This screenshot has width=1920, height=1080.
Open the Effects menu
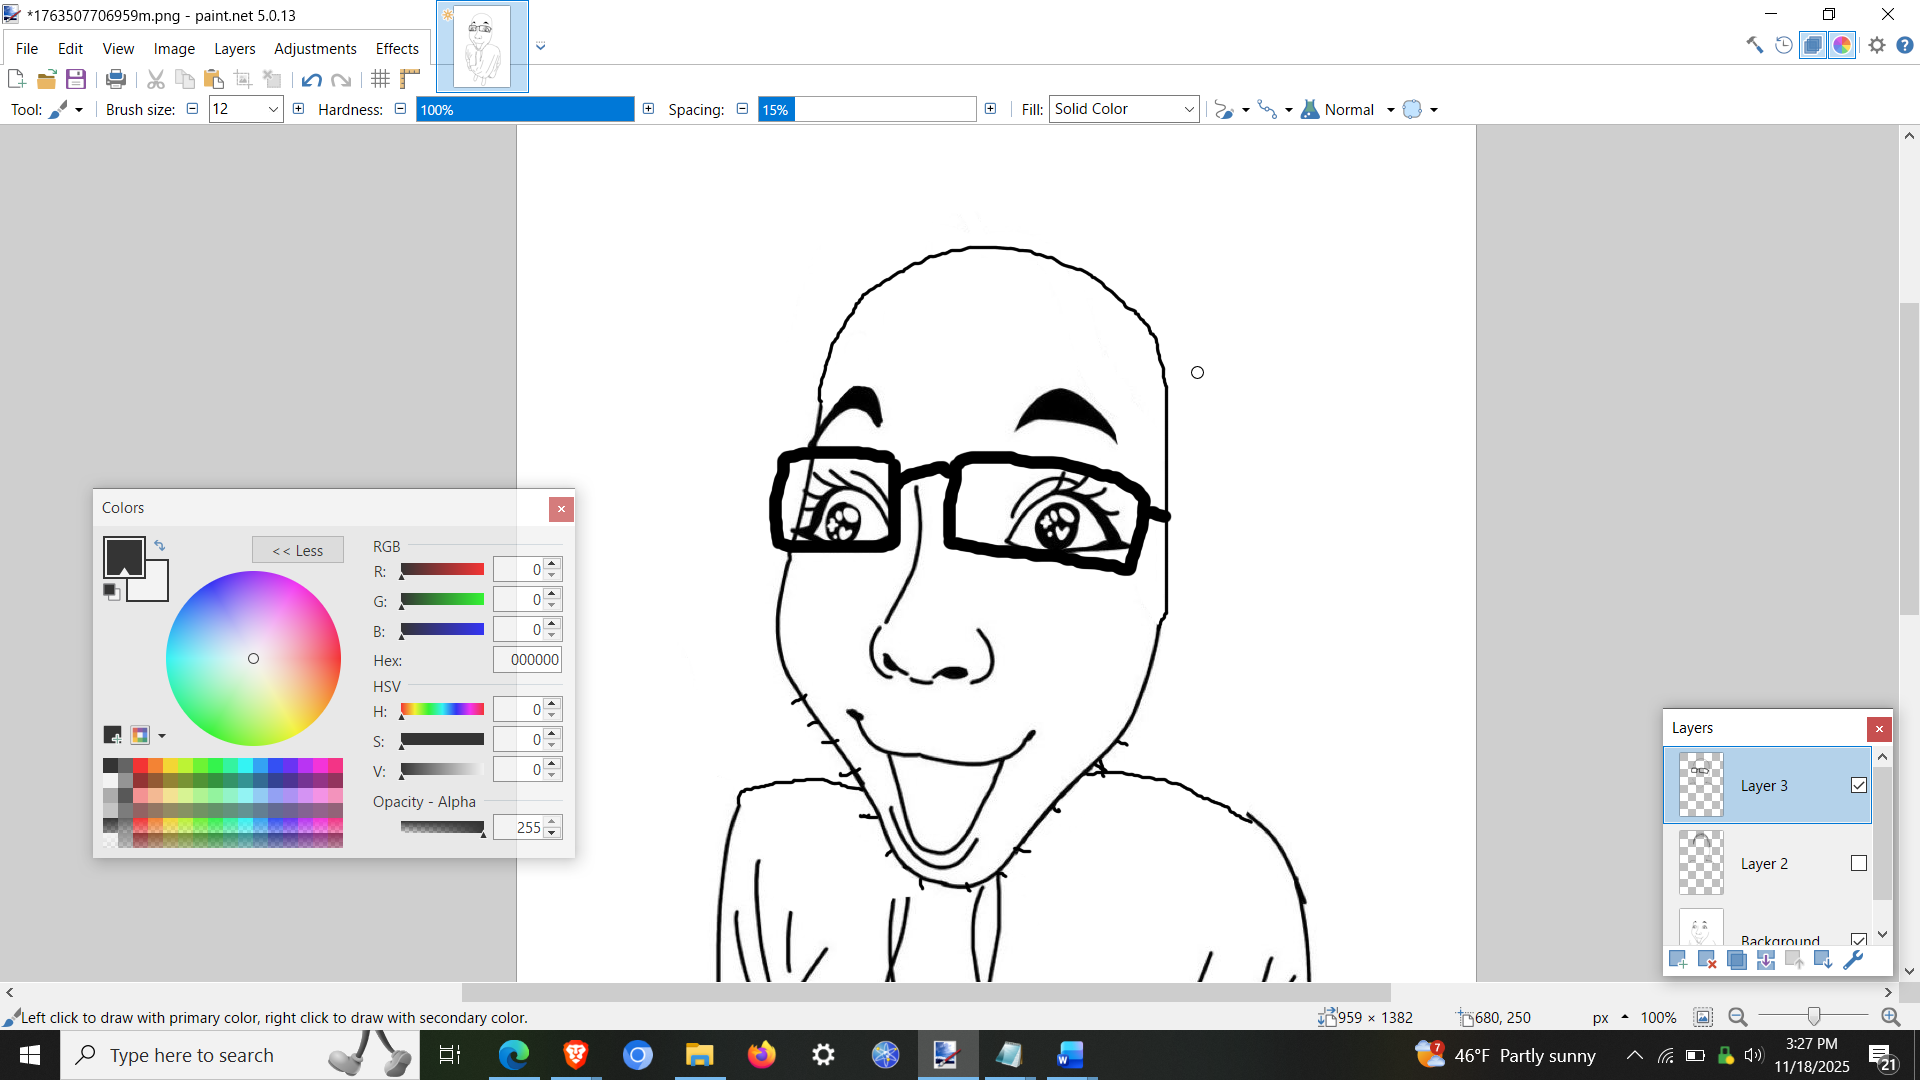[397, 48]
